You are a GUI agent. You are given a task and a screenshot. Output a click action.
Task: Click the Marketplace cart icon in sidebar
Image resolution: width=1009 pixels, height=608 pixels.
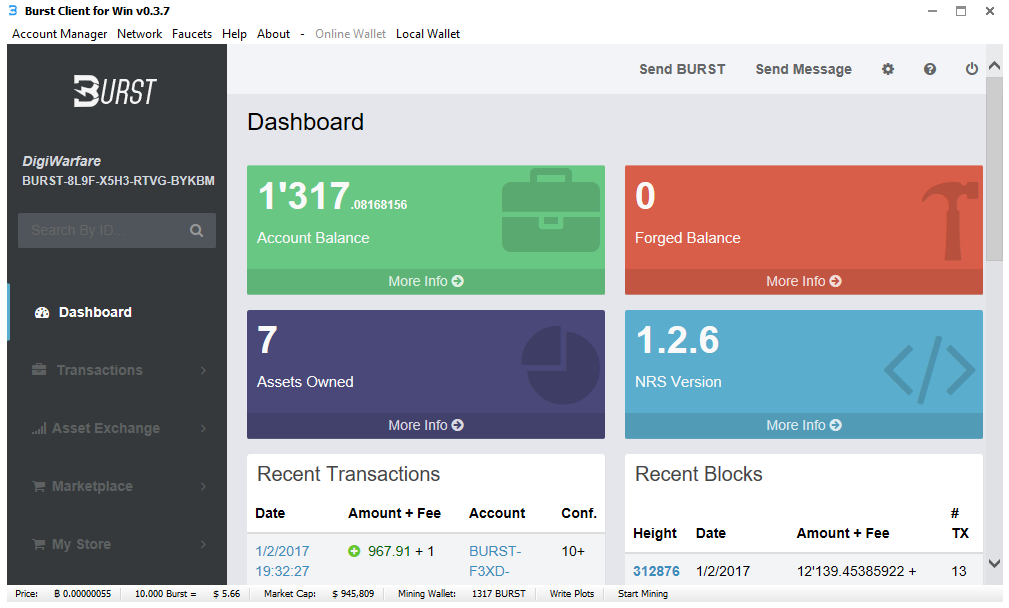39,486
